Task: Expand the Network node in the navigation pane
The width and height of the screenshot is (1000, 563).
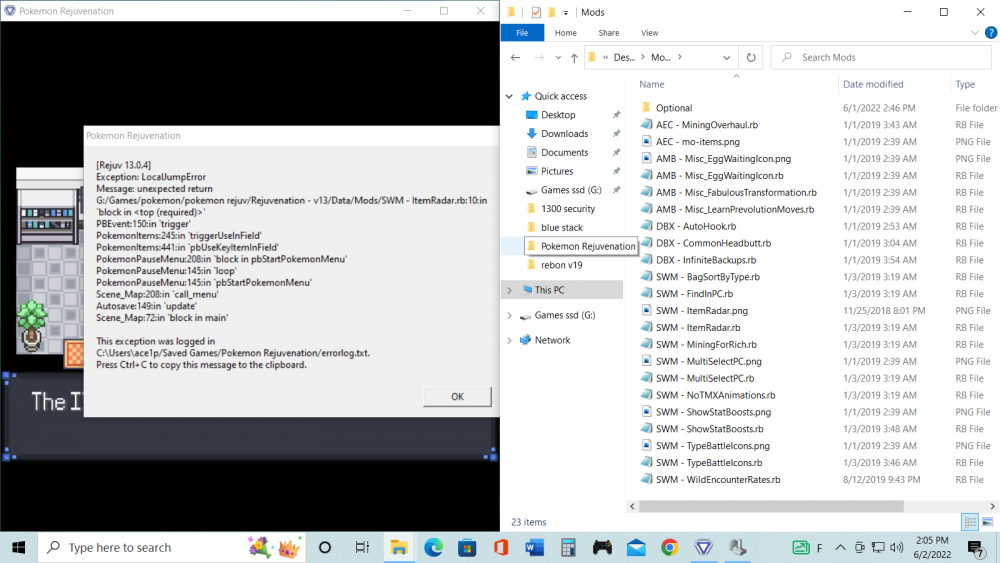Action: pyautogui.click(x=510, y=340)
